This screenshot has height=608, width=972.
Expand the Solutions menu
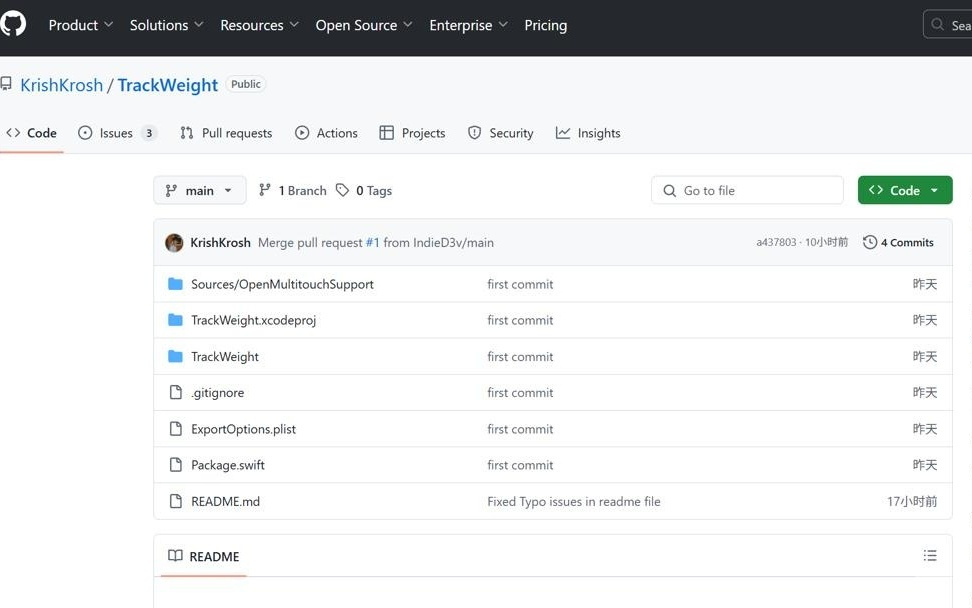coord(166,25)
